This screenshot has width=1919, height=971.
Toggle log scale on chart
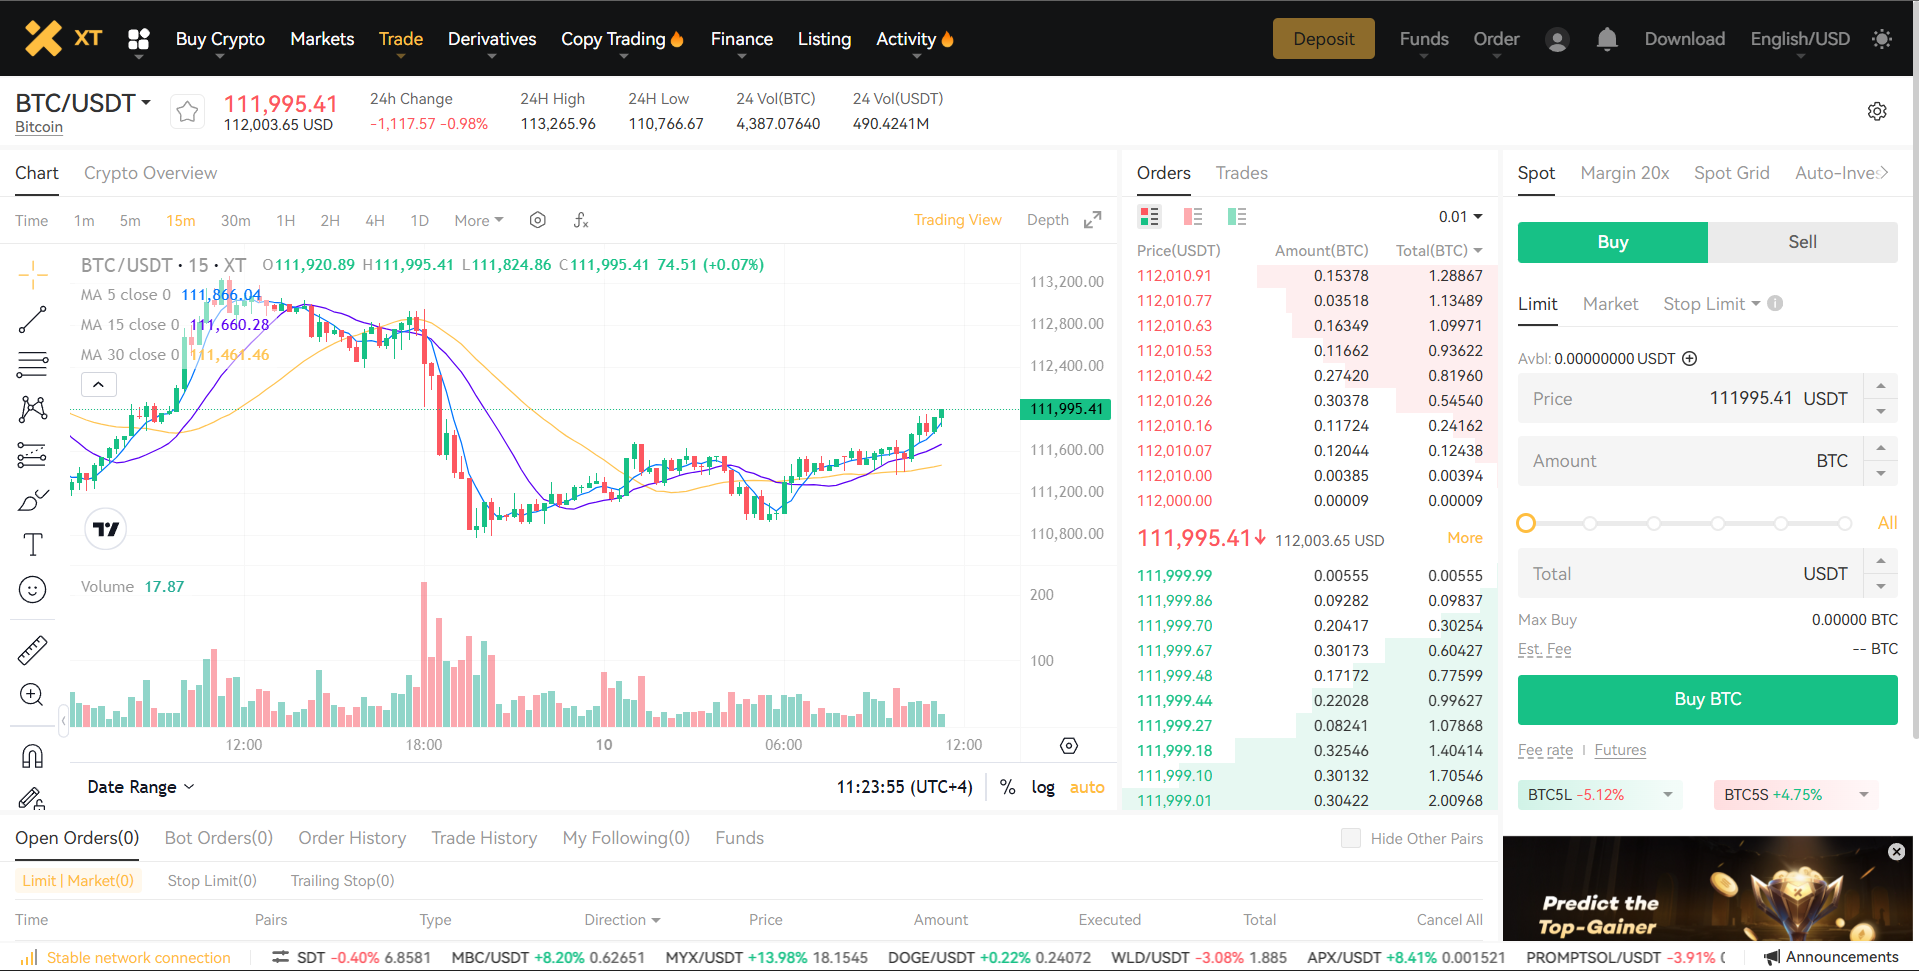(x=1042, y=787)
